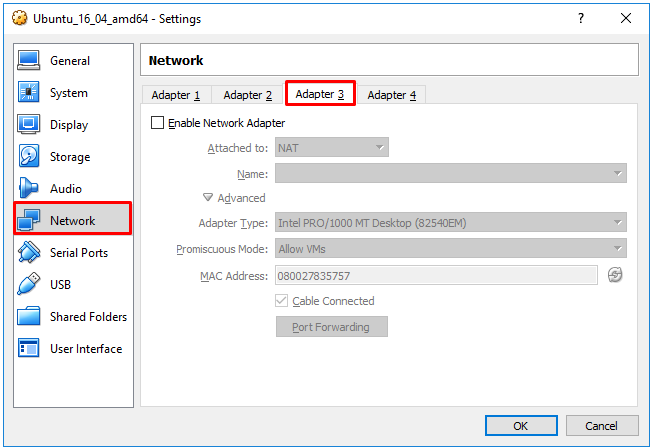This screenshot has width=652, height=448.
Task: Open the USB plug icon
Action: point(28,284)
